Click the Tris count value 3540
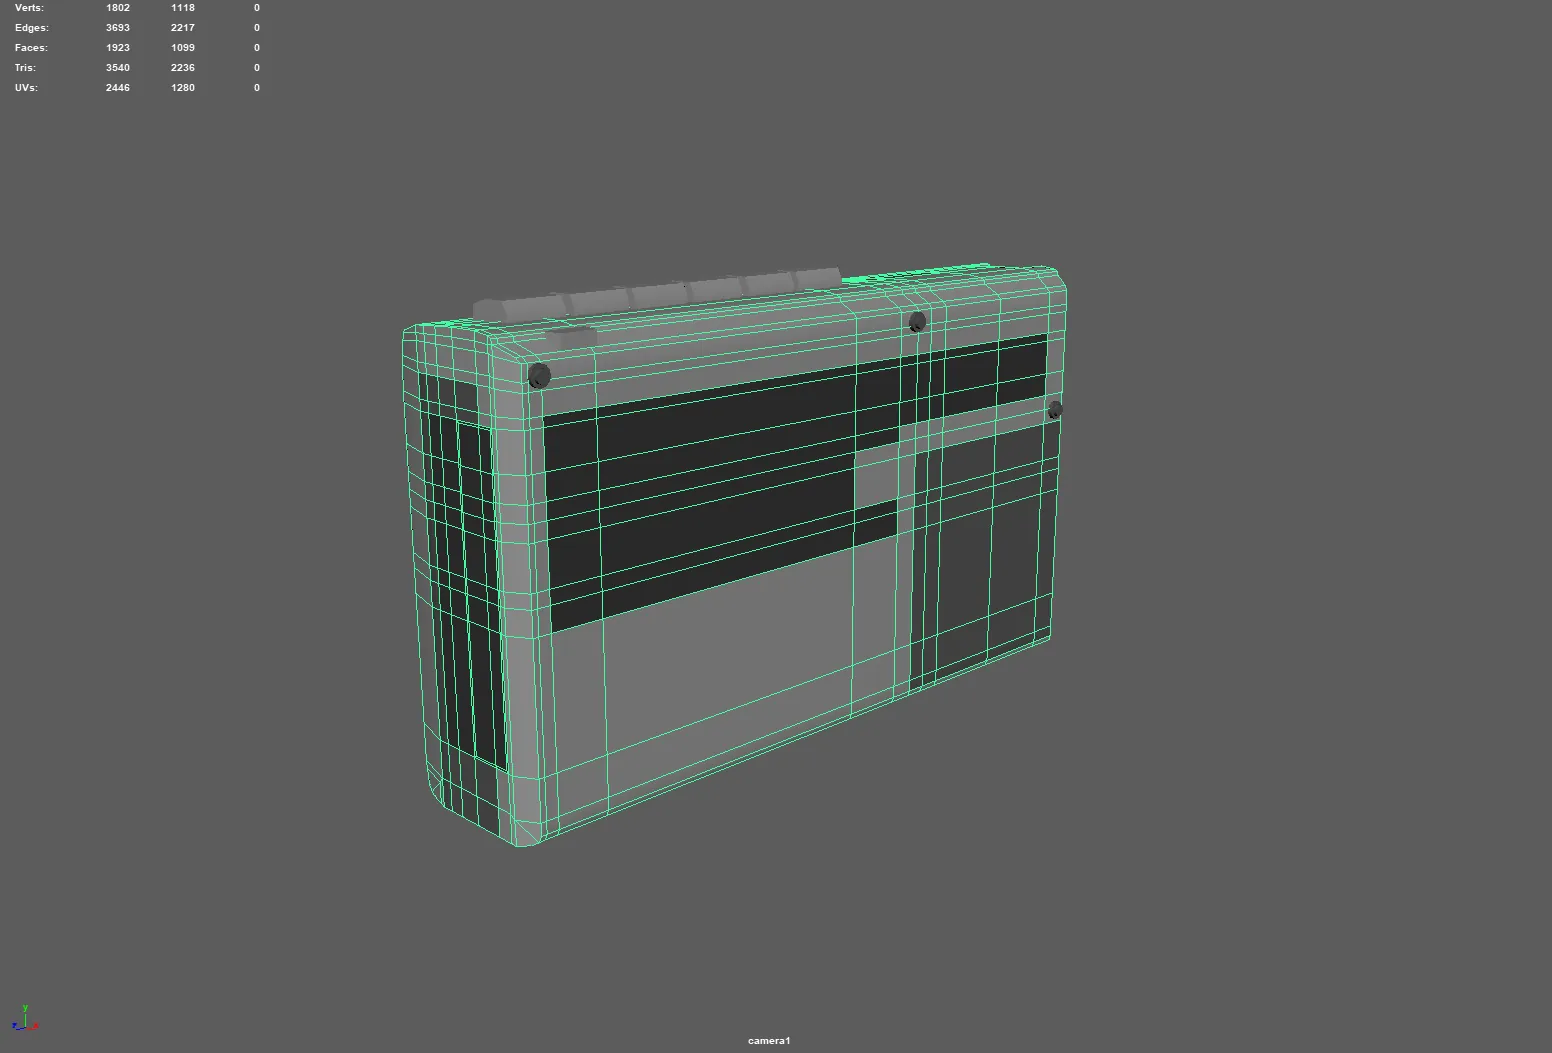Image resolution: width=1552 pixels, height=1053 pixels. coord(118,67)
